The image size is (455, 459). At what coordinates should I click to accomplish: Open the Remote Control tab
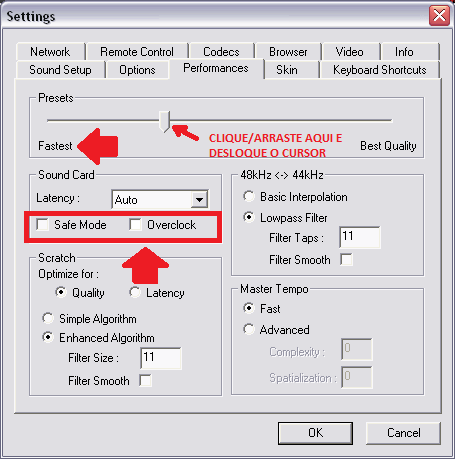[x=137, y=52]
